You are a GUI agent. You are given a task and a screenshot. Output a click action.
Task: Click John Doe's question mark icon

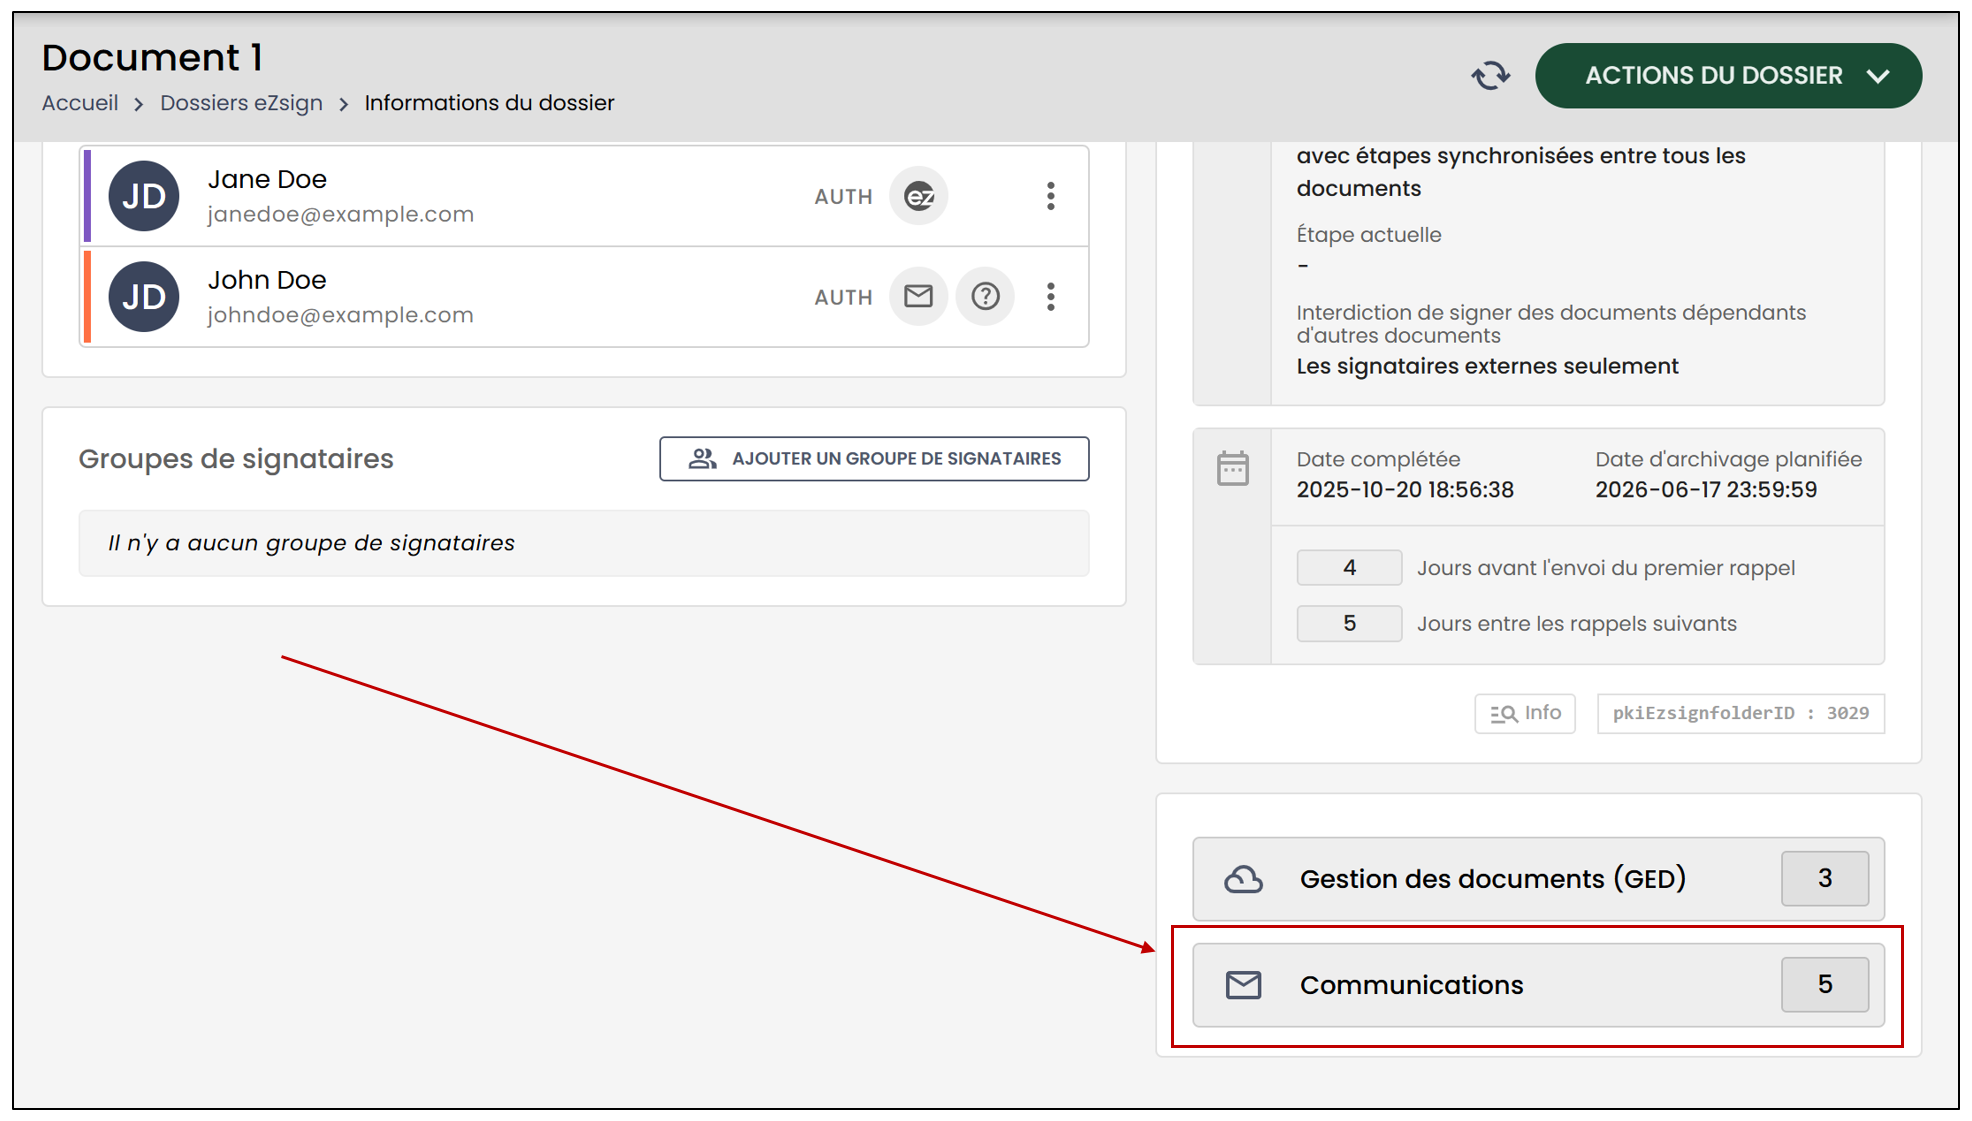point(985,296)
